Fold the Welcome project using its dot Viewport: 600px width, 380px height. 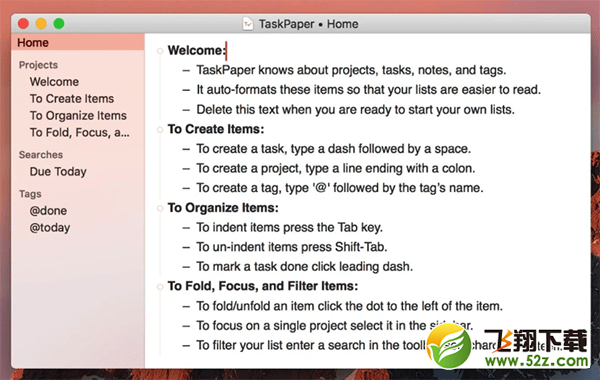[160, 51]
